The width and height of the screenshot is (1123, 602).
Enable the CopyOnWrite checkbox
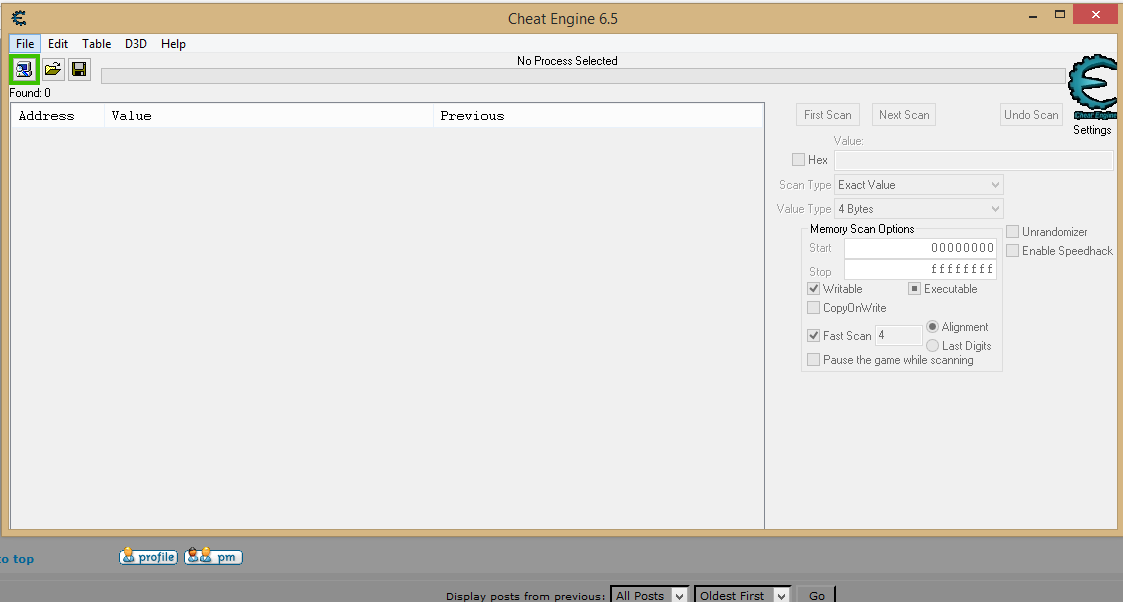click(814, 308)
